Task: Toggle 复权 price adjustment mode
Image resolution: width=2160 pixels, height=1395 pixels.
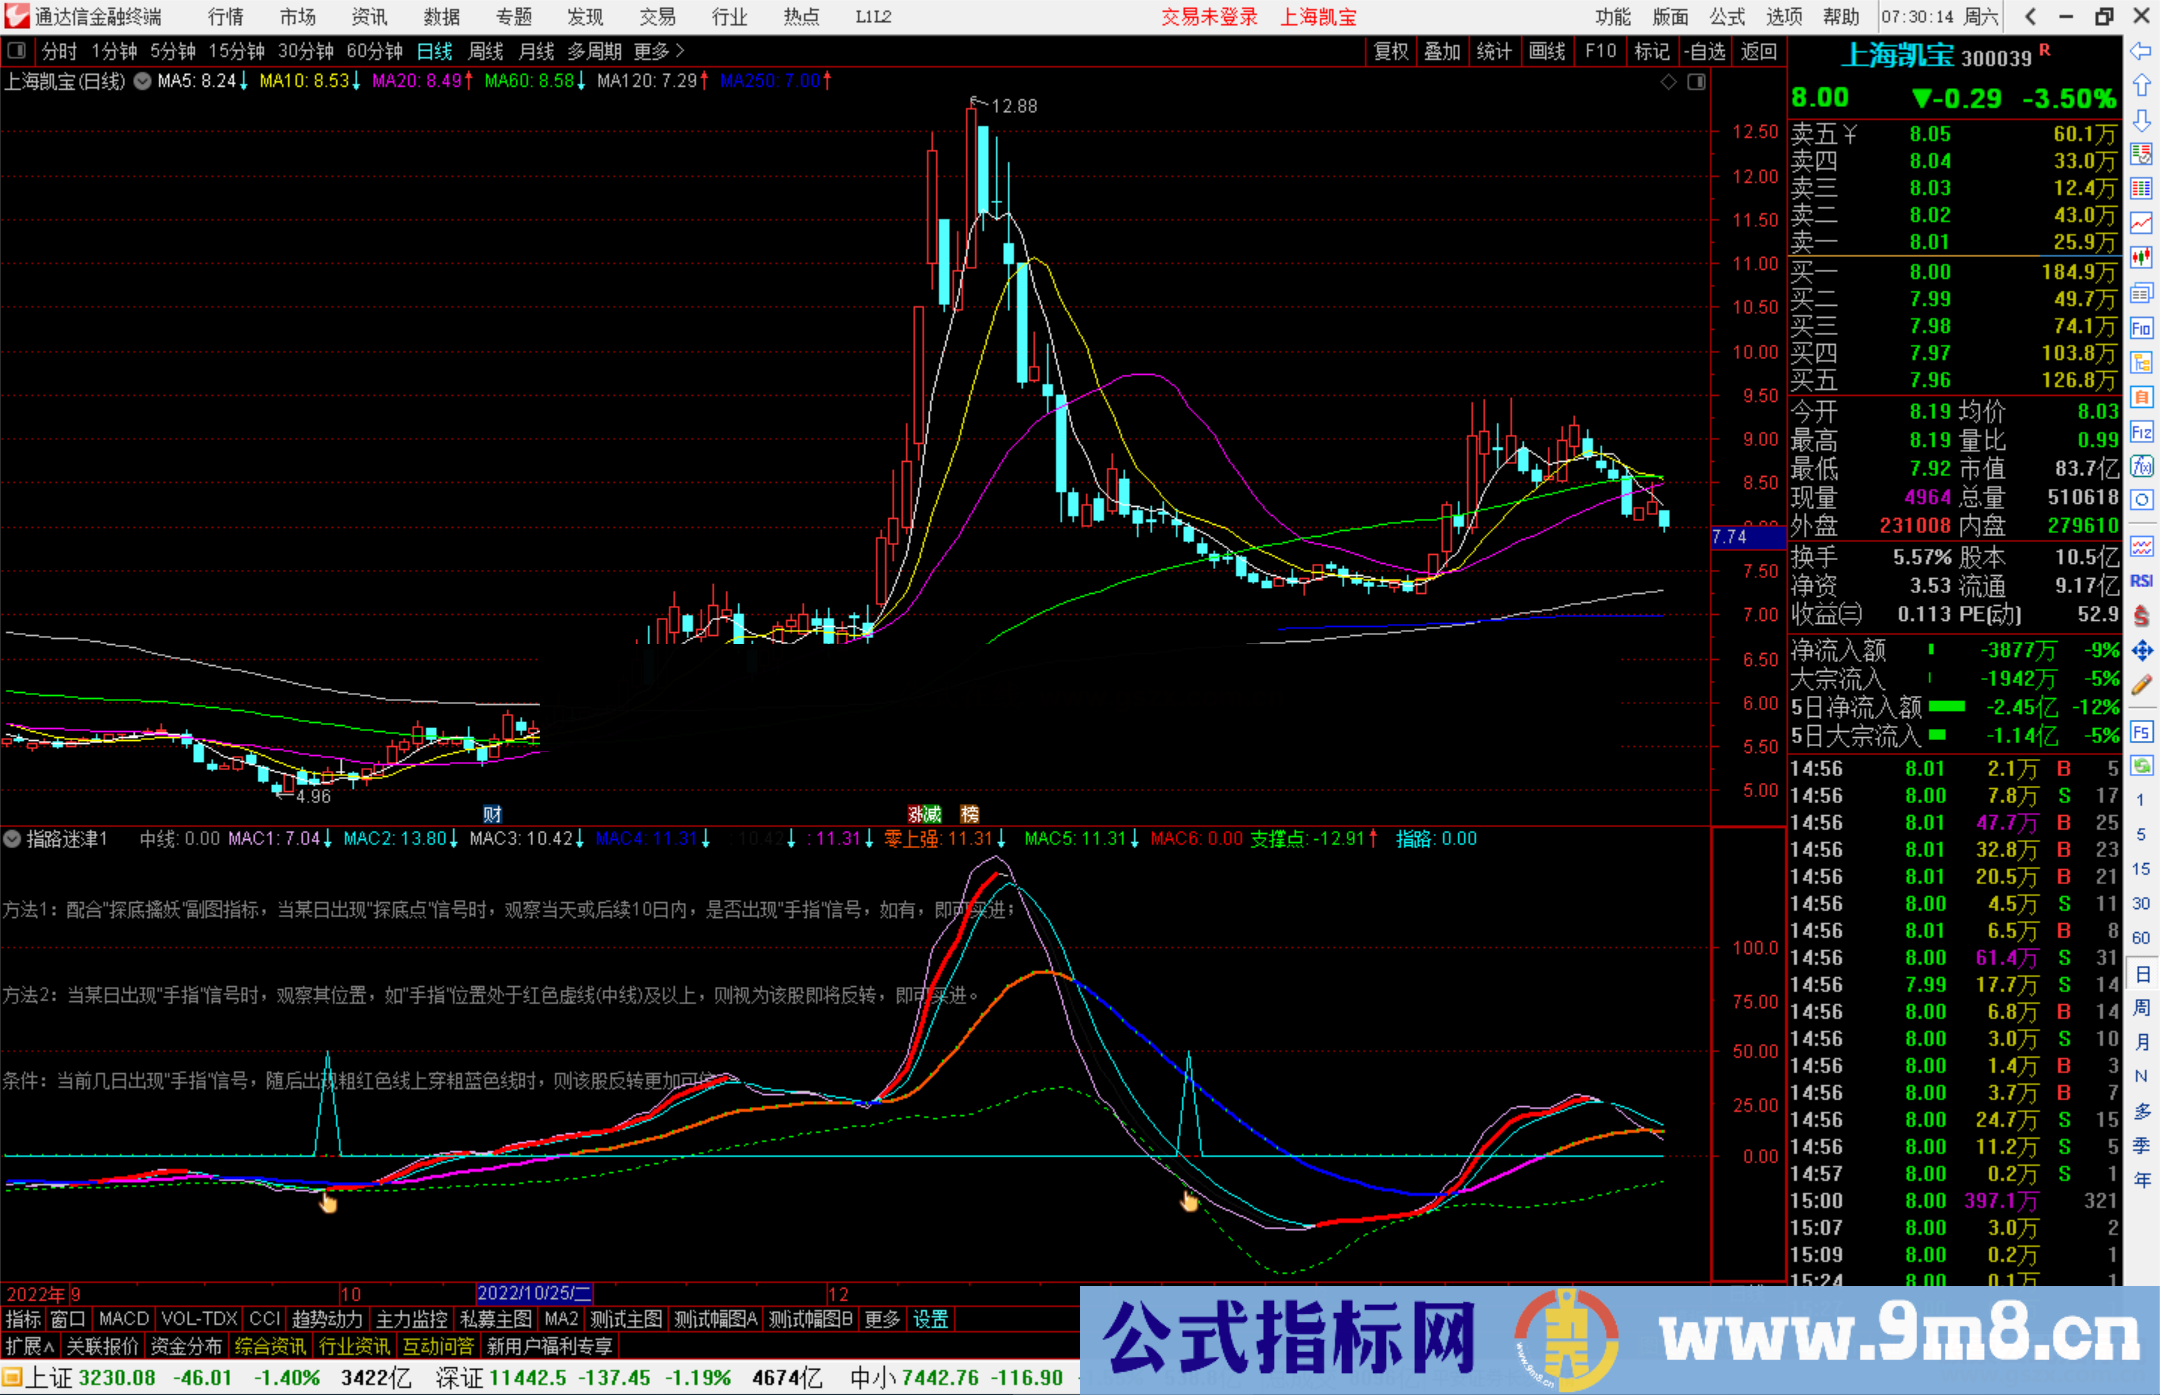Action: 1391,51
